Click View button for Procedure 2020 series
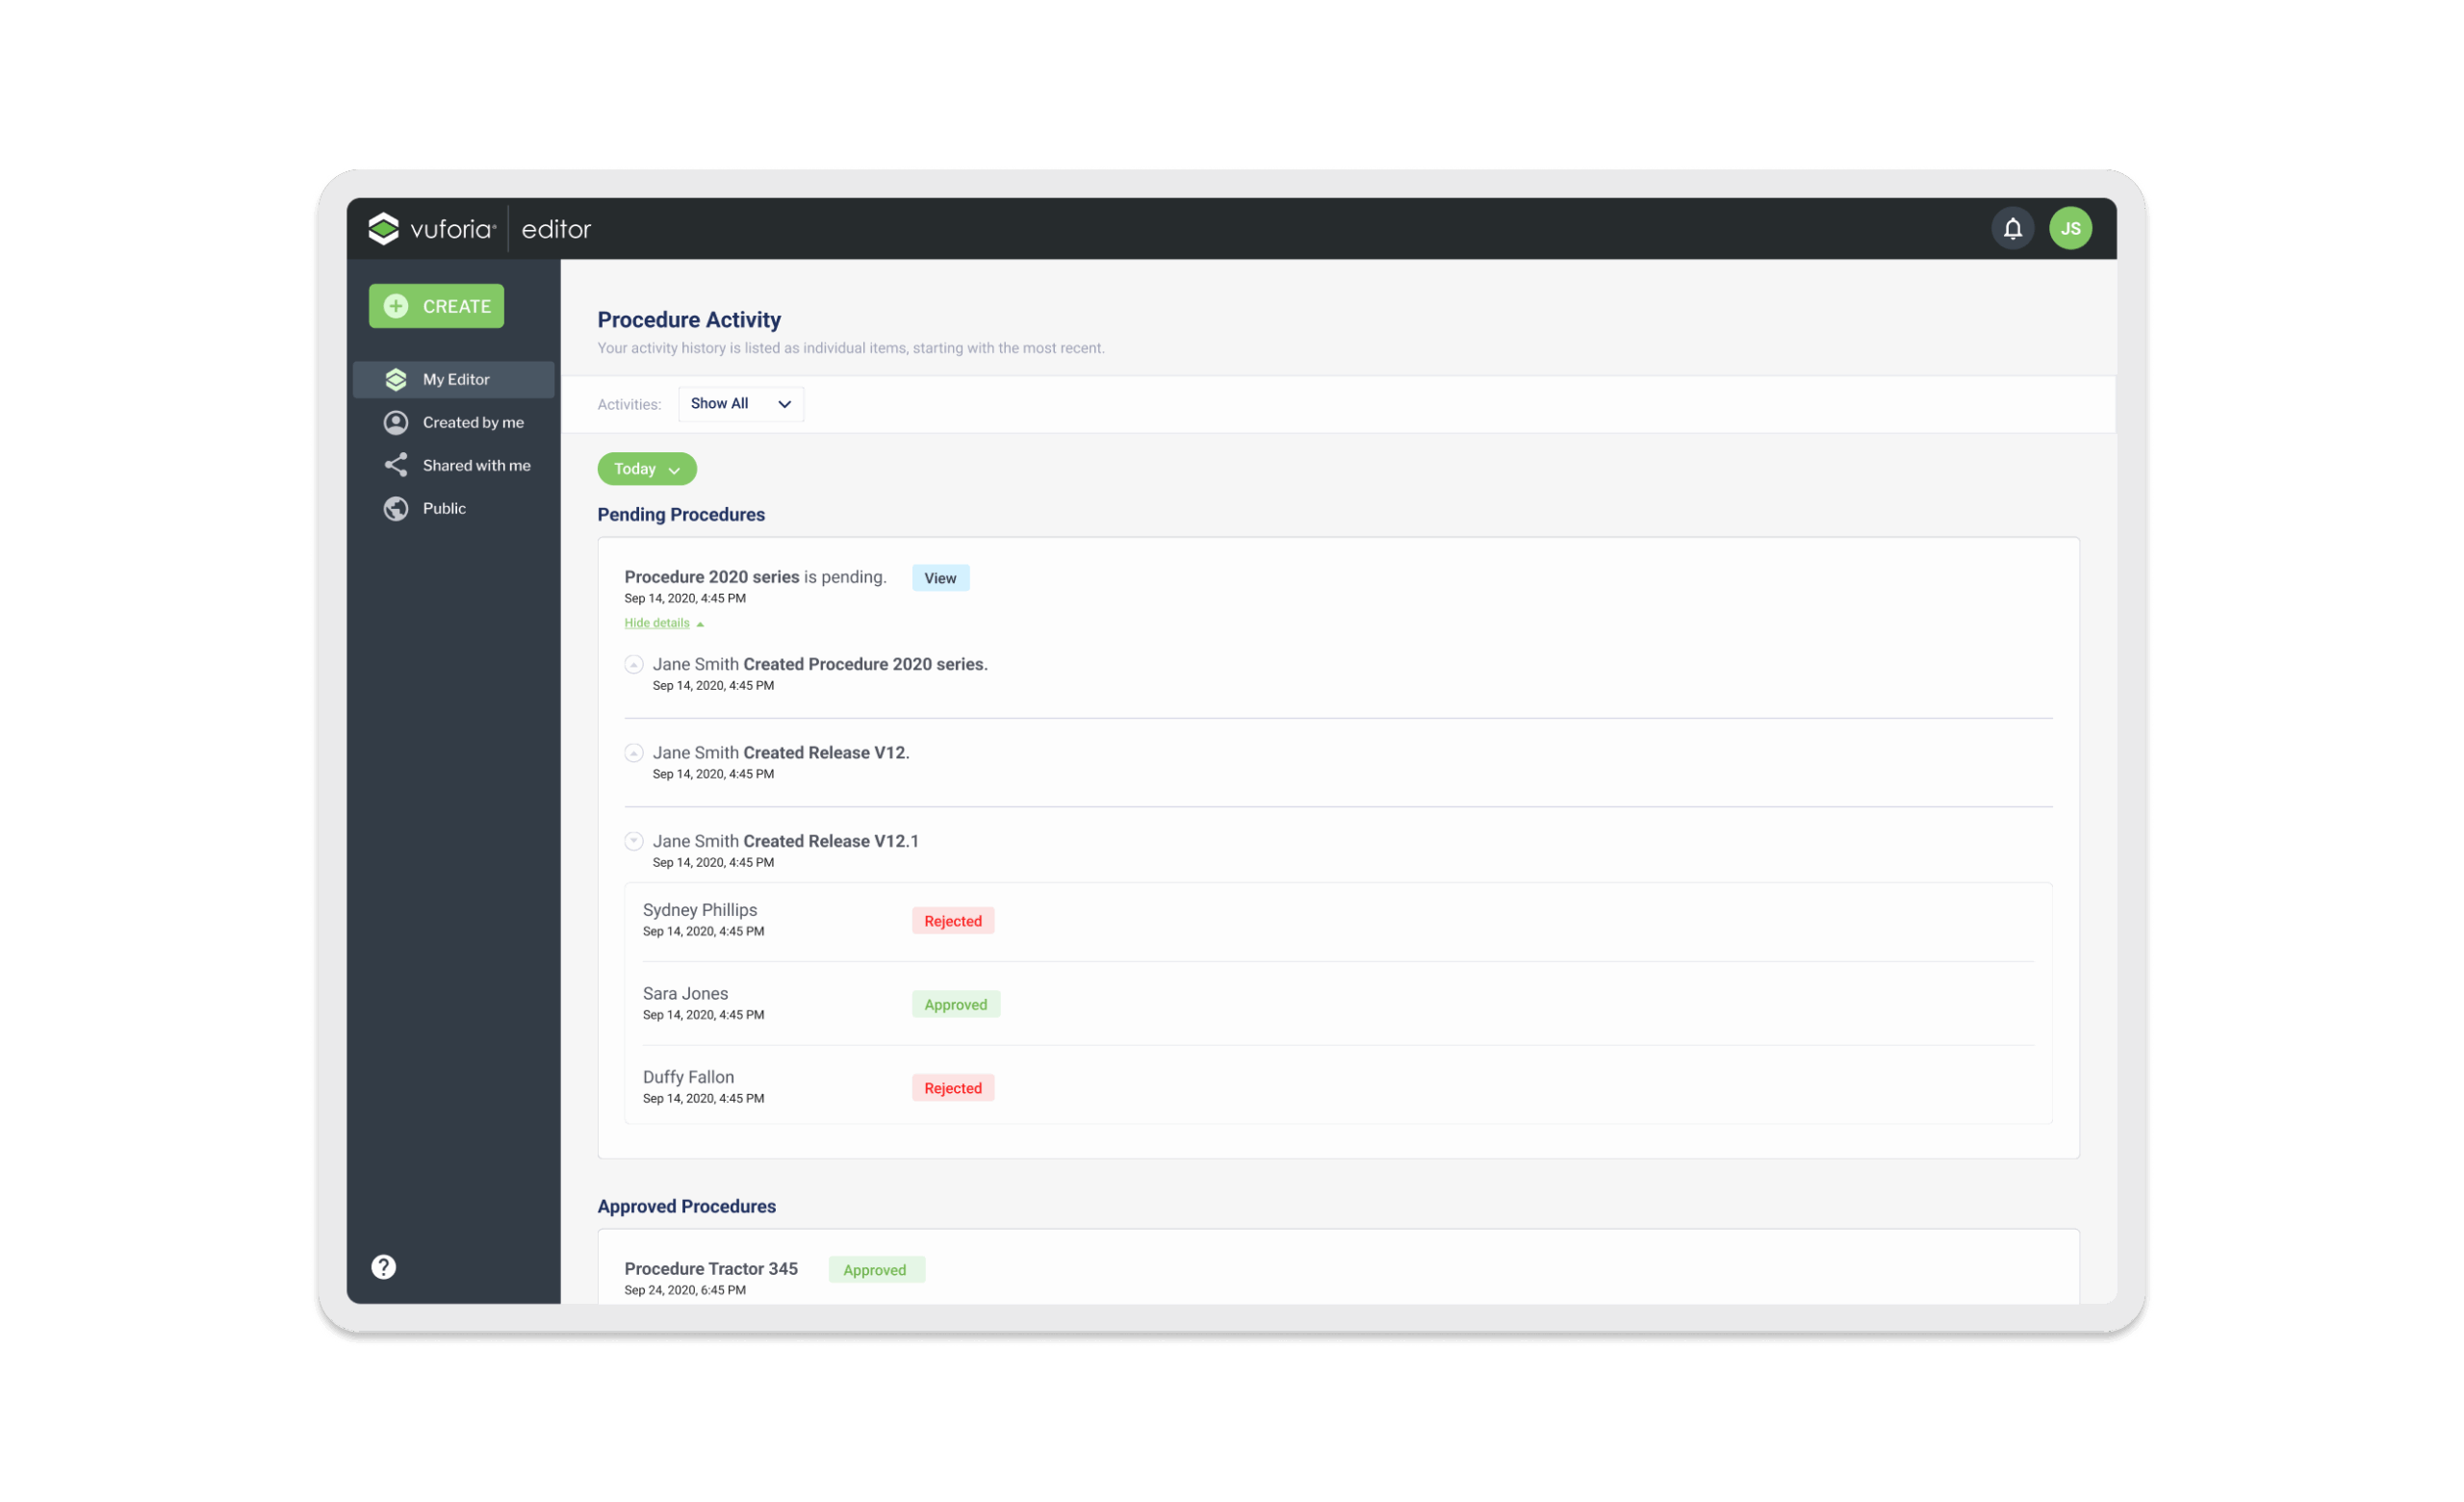Screen dimensions: 2464x1502 pos(940,578)
